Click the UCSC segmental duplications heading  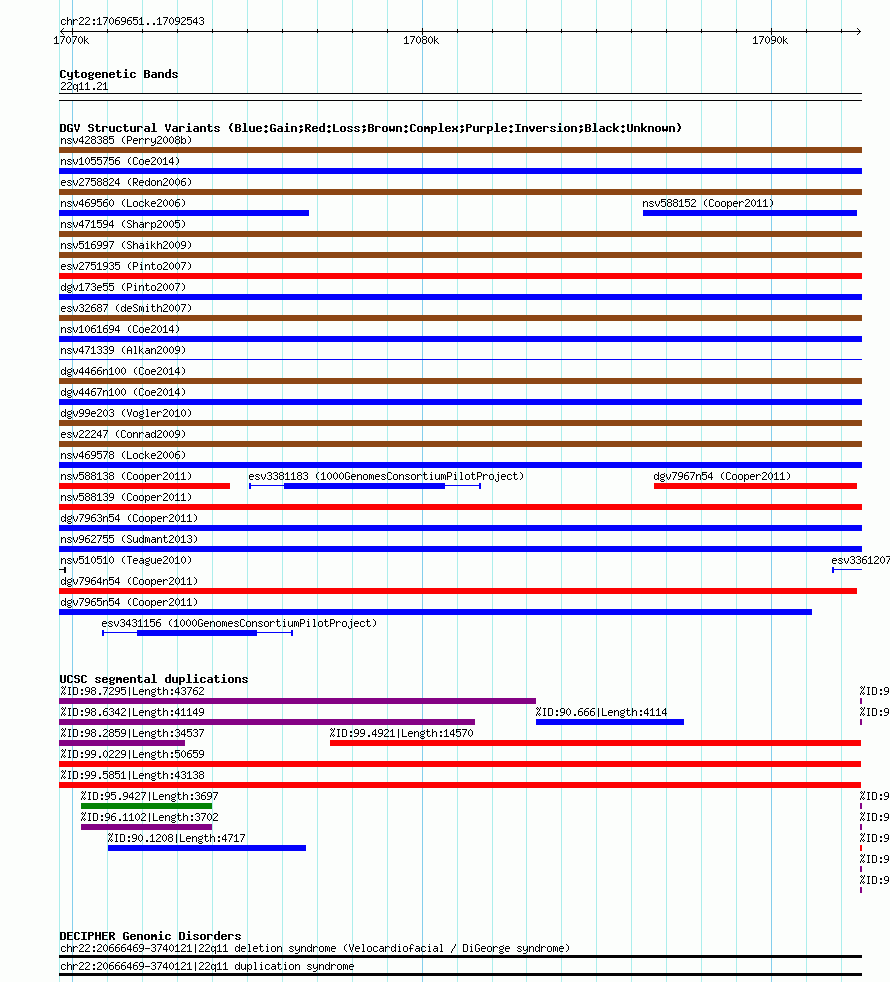click(x=153, y=679)
